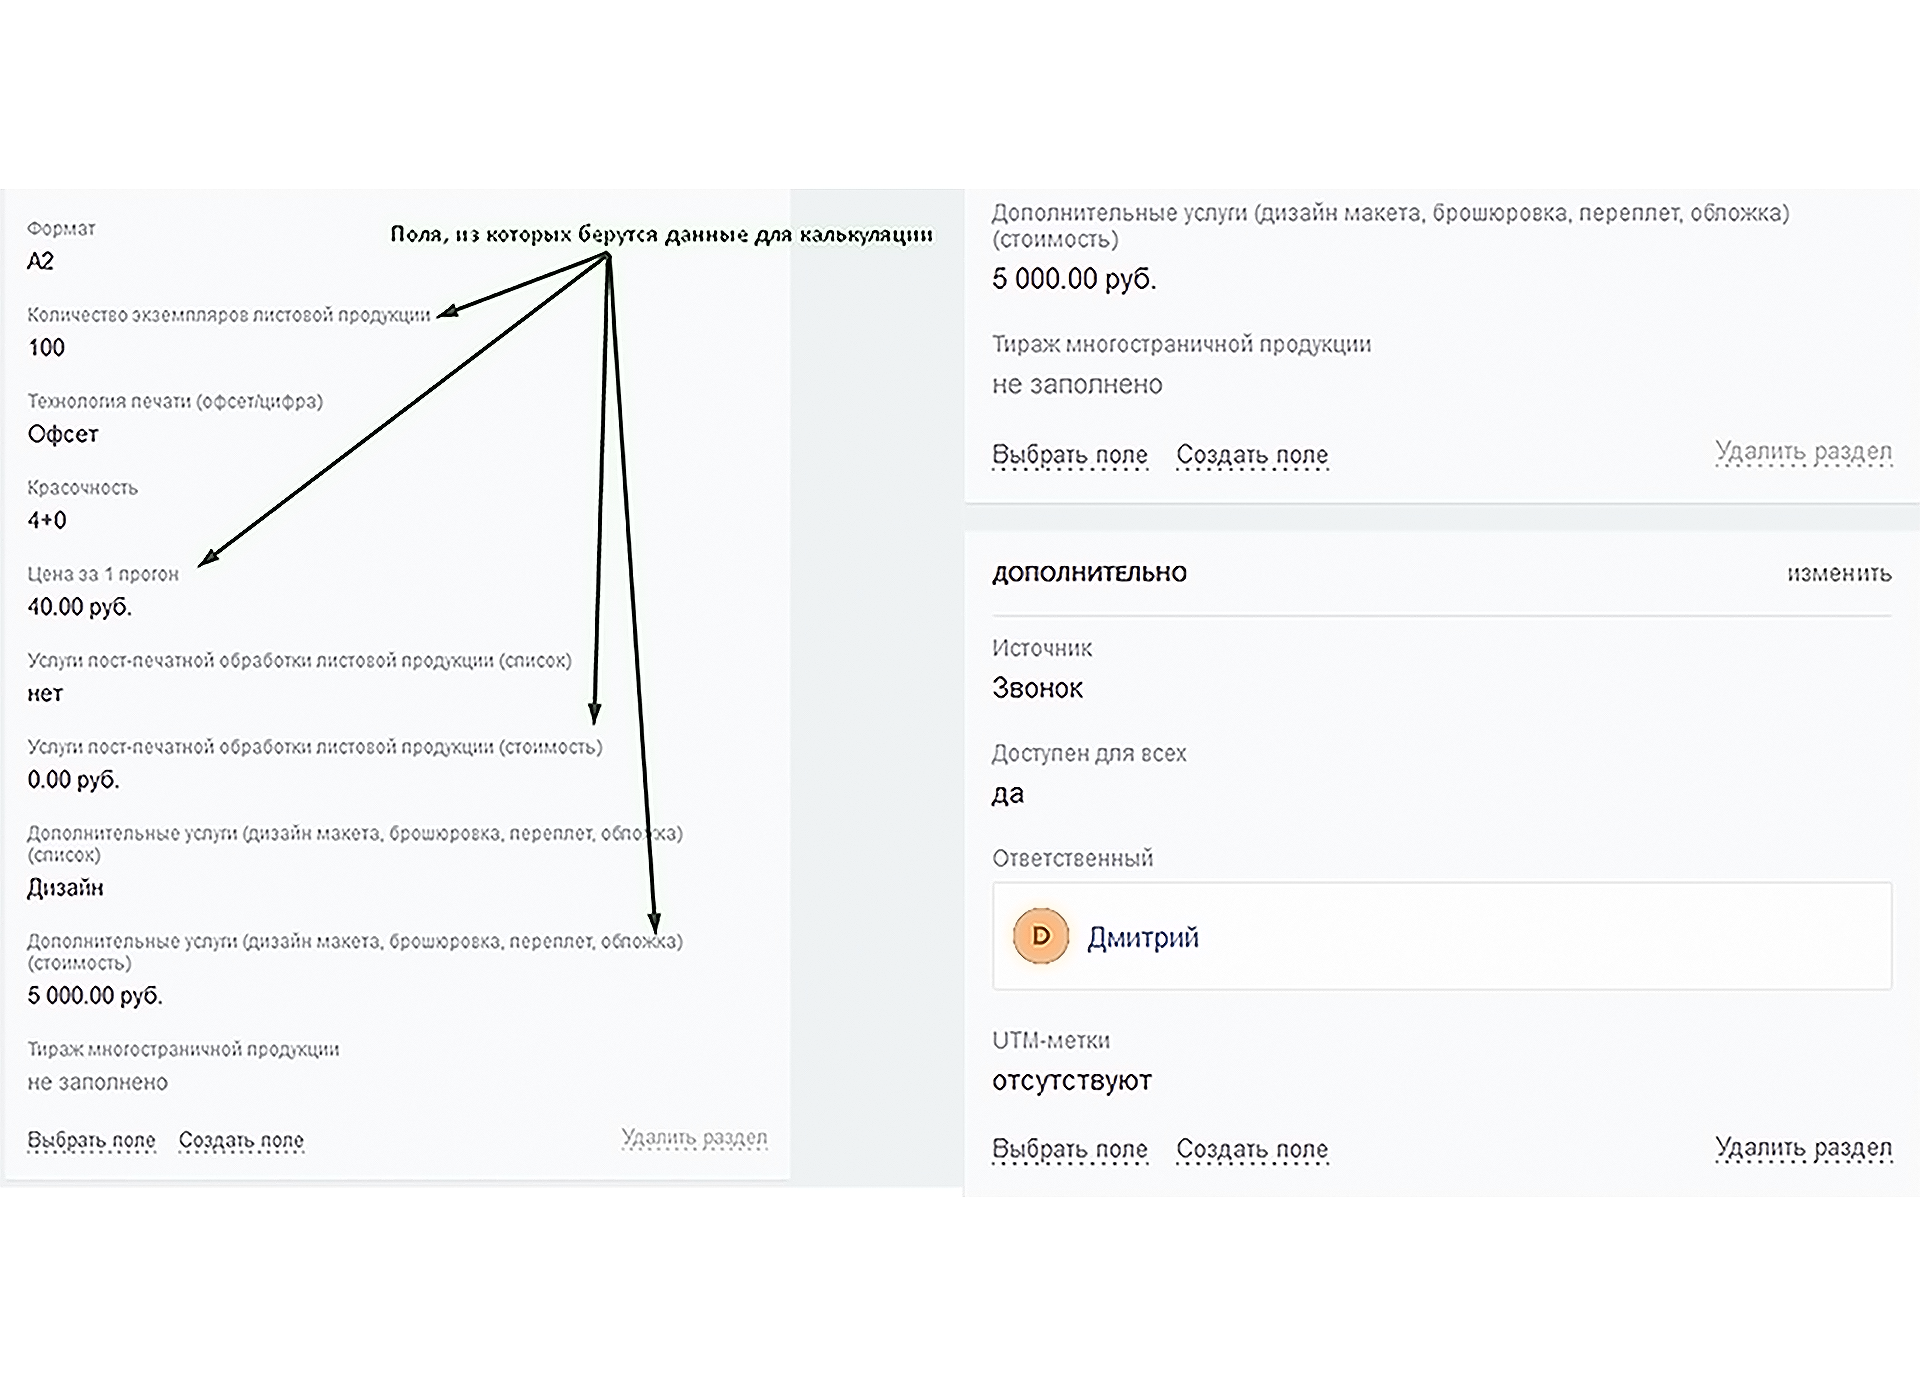Click the Формат value A2
Image resolution: width=1920 pixels, height=1386 pixels.
point(40,262)
